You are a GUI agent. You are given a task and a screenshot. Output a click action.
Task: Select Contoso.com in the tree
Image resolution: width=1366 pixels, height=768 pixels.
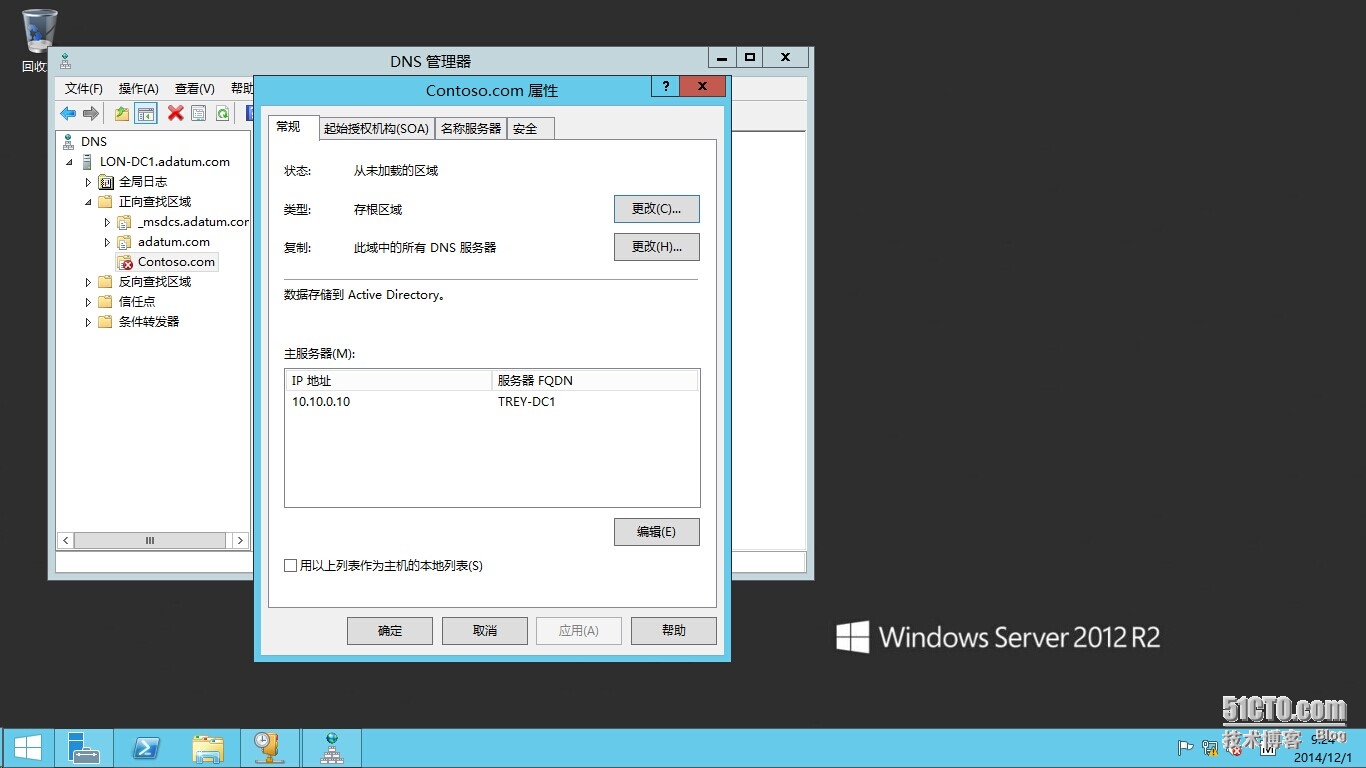pyautogui.click(x=176, y=262)
